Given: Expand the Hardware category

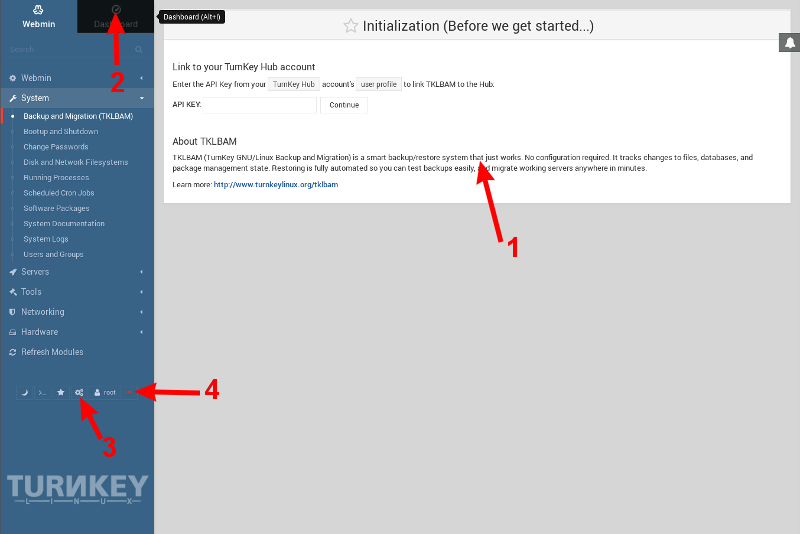Looking at the screenshot, I should 76,332.
